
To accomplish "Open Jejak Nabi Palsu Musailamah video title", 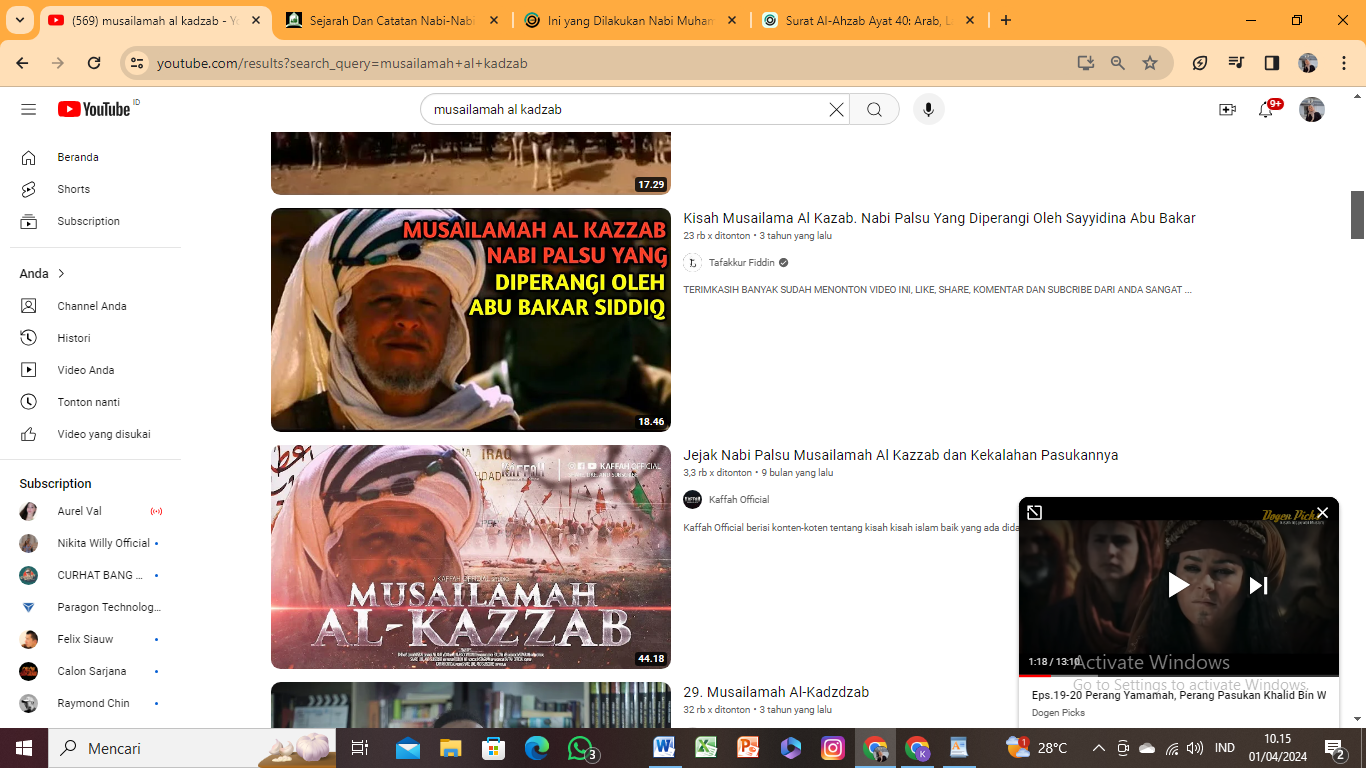I will click(900, 455).
